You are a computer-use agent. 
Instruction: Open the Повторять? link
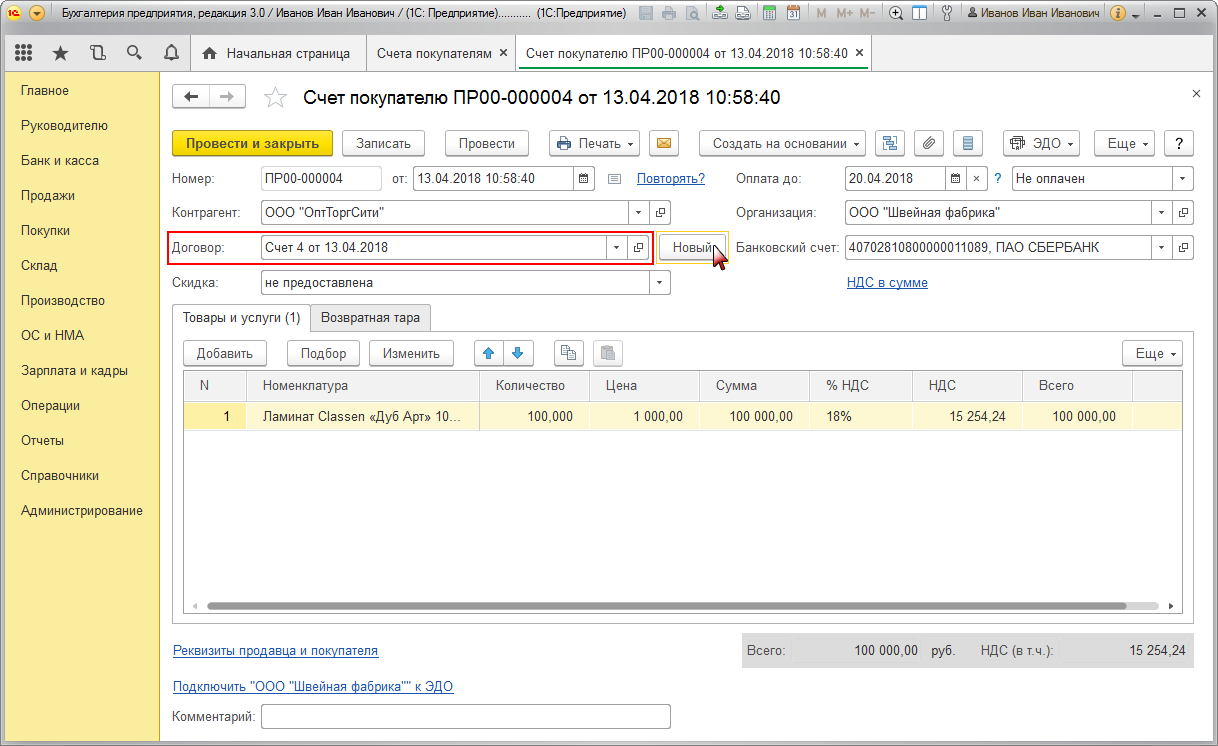(671, 179)
